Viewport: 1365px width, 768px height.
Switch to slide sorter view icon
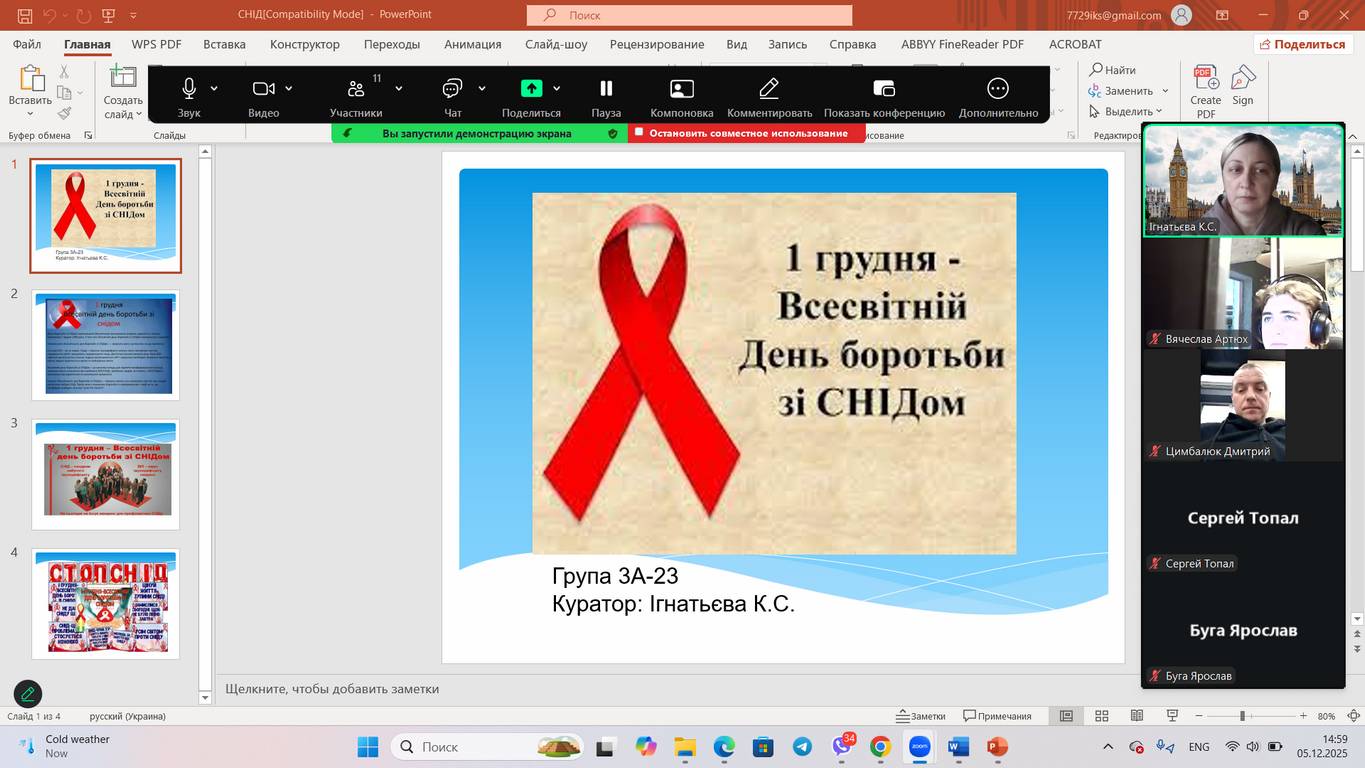1102,716
